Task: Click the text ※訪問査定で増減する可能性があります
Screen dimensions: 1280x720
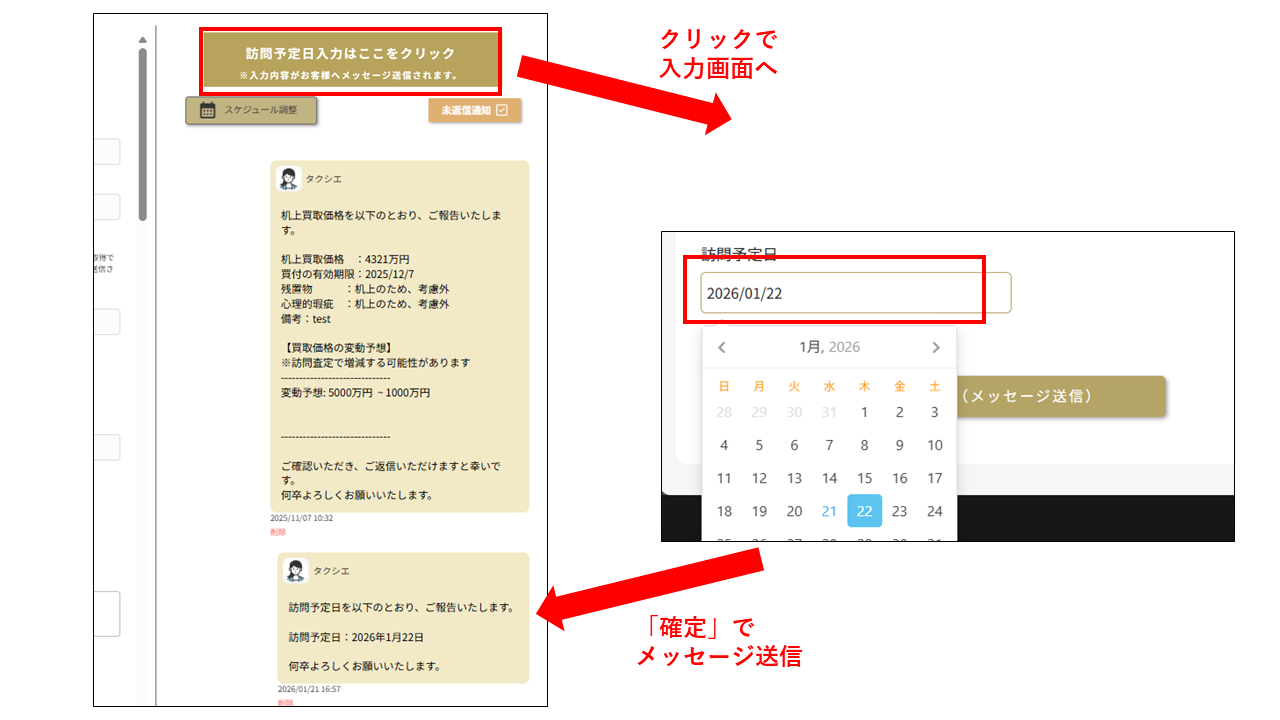Action: tap(375, 362)
